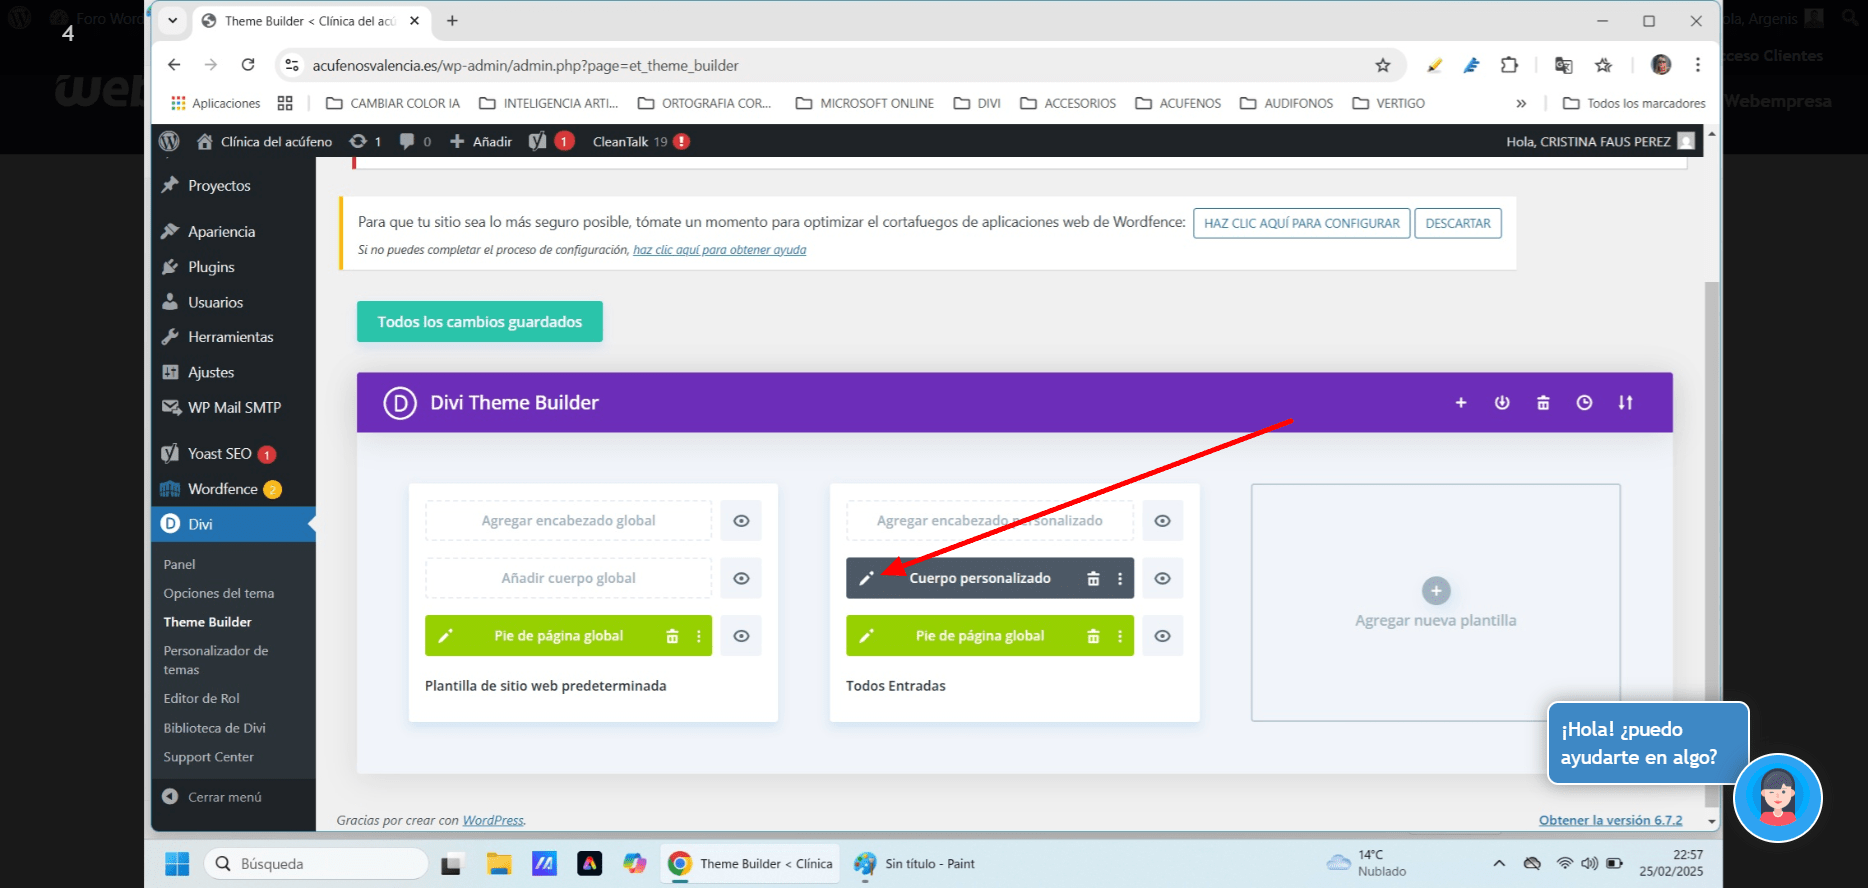This screenshot has width=1868, height=888.
Task: Delete Cuerpo personalizado with the trash icon
Action: coord(1093,579)
